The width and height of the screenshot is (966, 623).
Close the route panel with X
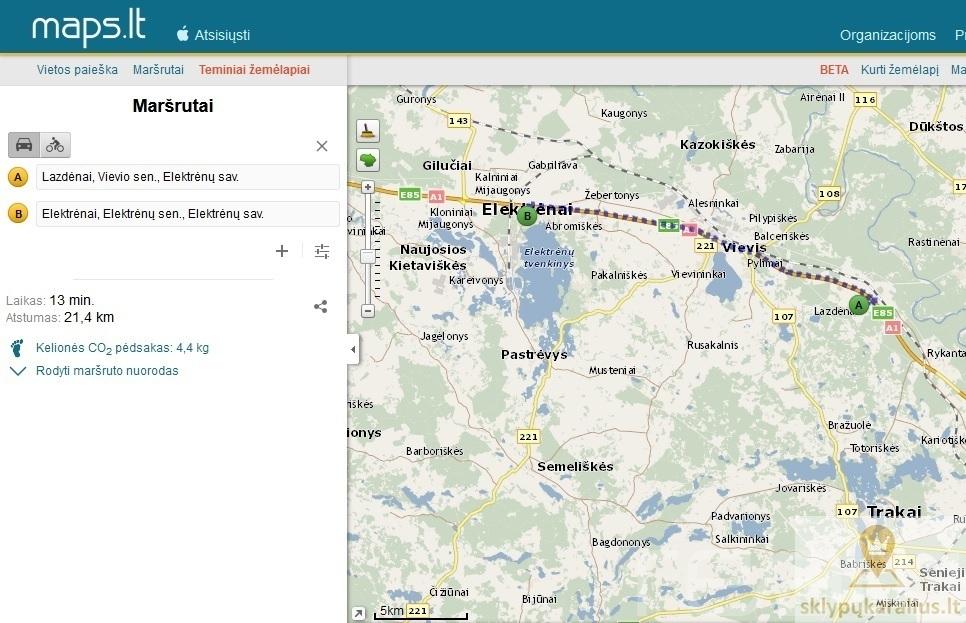pyautogui.click(x=322, y=146)
